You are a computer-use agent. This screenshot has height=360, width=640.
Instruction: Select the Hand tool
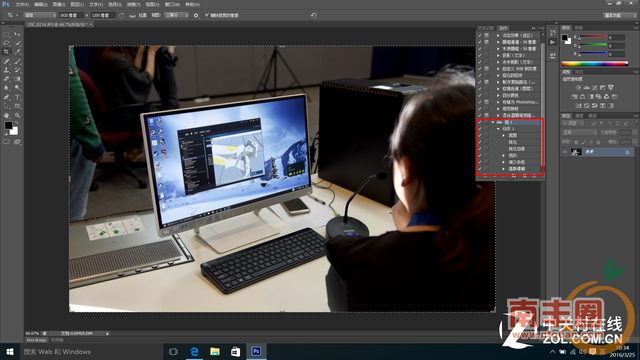(x=7, y=116)
